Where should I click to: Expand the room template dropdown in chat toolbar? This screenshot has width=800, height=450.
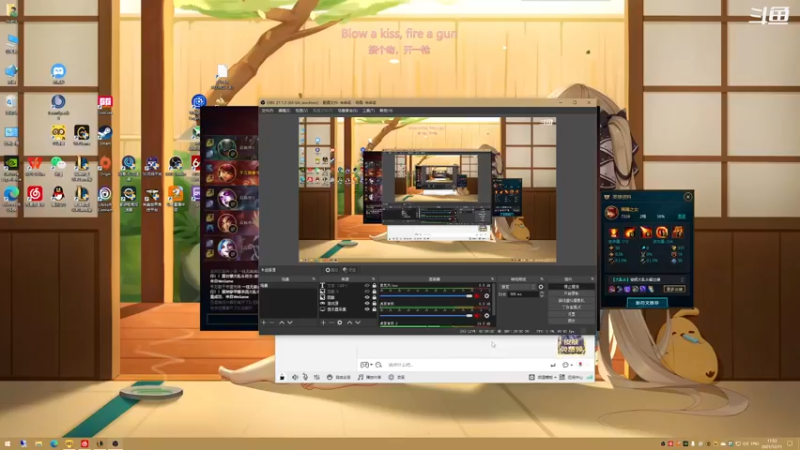click(555, 377)
